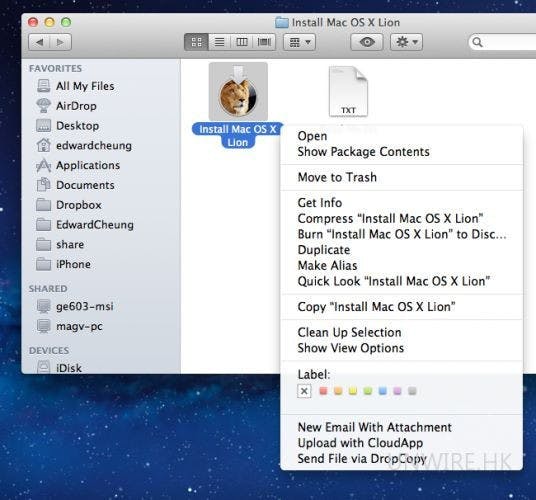Choose Clean Up Selection
This screenshot has height=500, width=536.
point(402,332)
